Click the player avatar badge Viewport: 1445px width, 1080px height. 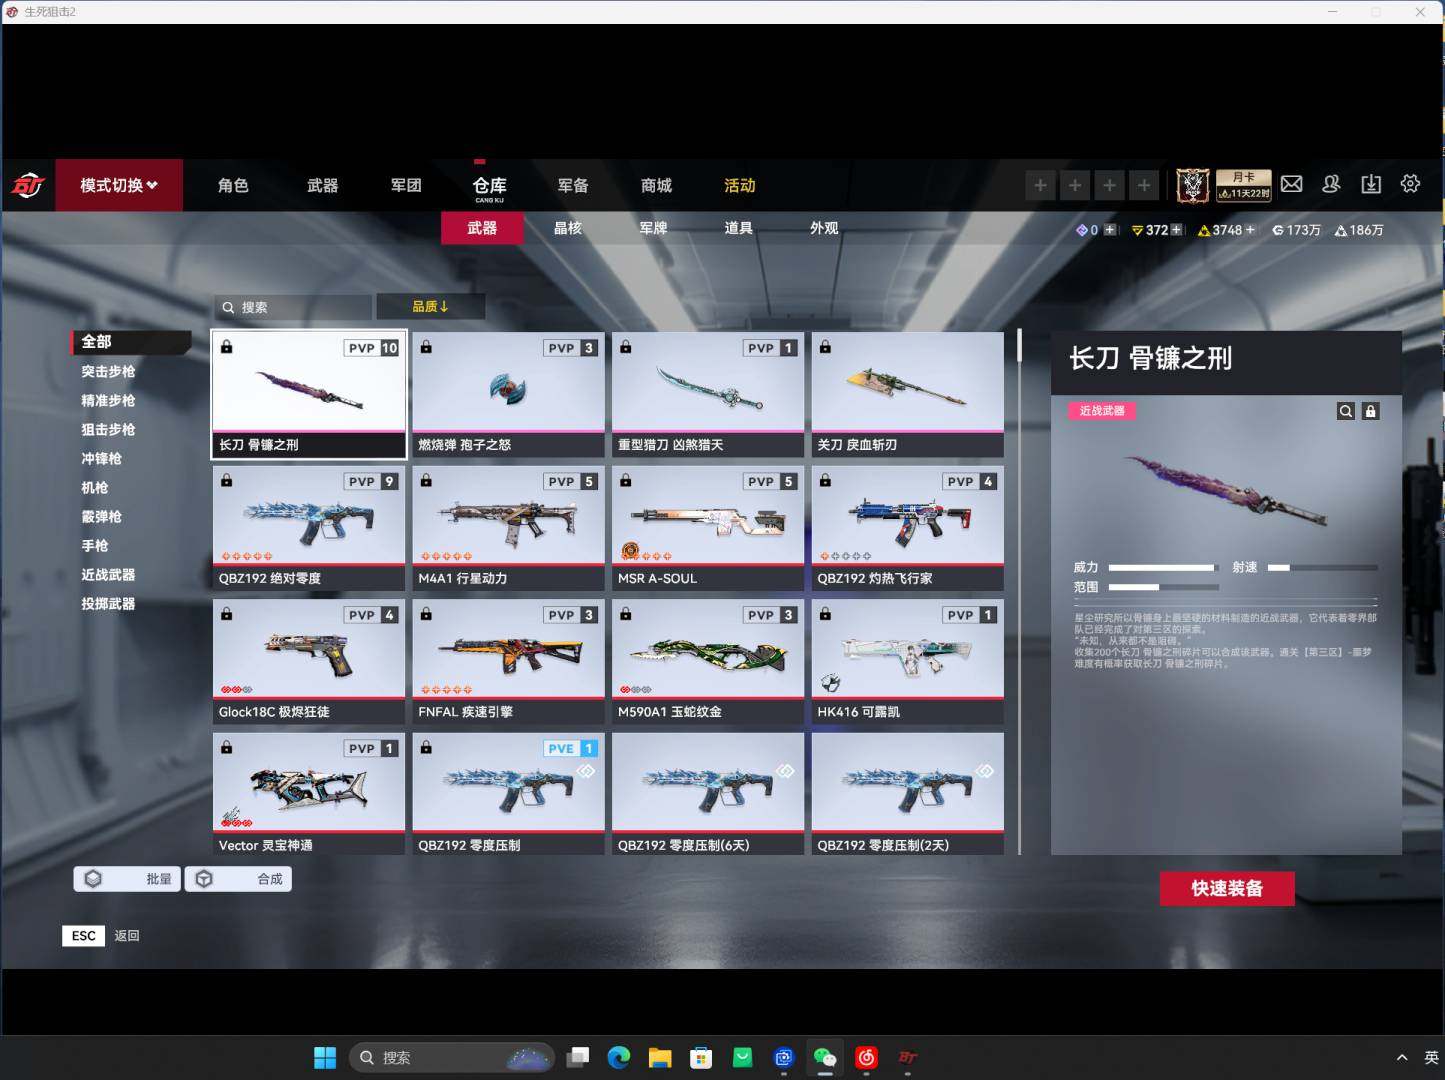coord(1192,185)
